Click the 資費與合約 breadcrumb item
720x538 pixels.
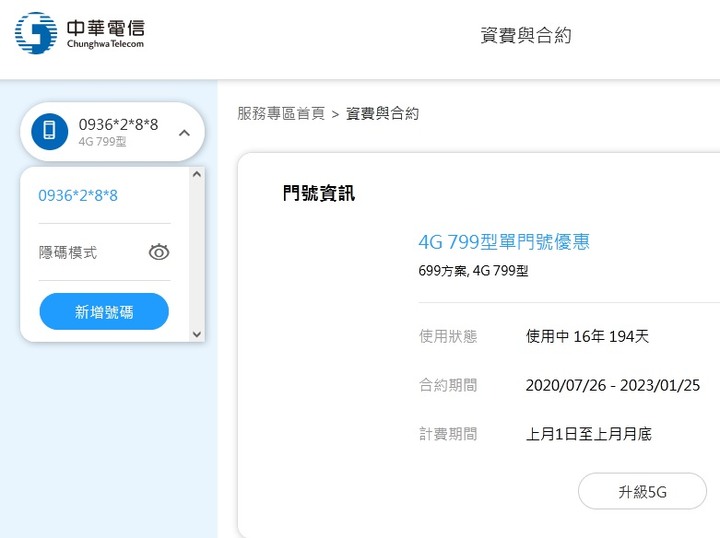click(382, 113)
